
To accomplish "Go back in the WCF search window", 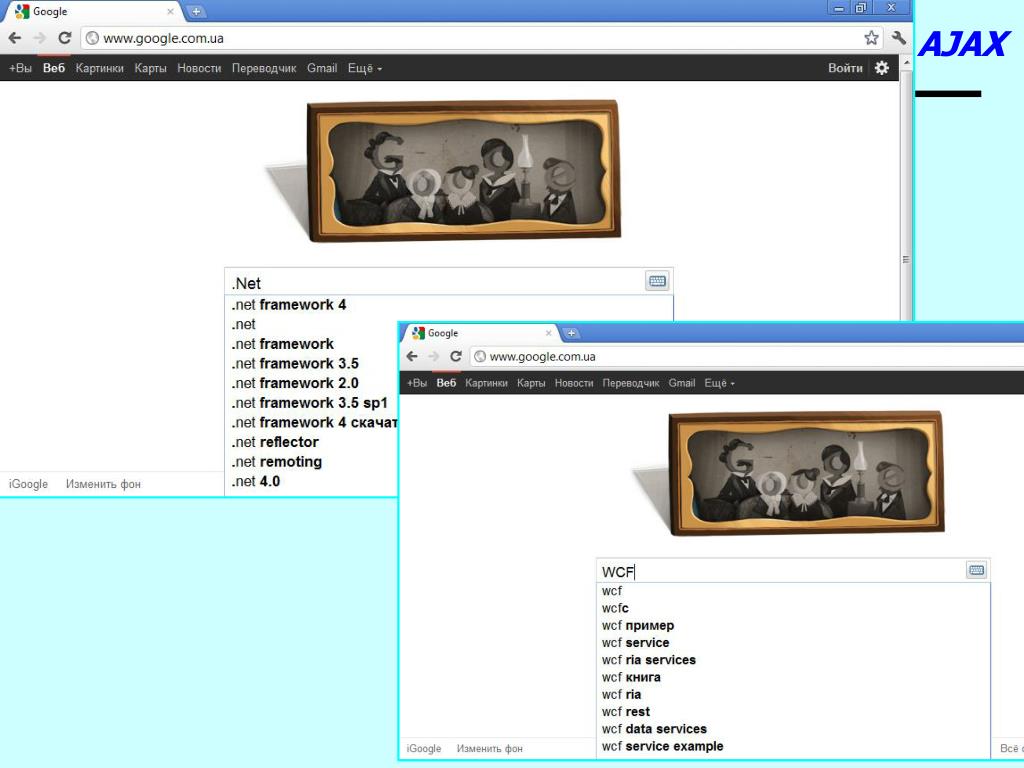I will [411, 356].
